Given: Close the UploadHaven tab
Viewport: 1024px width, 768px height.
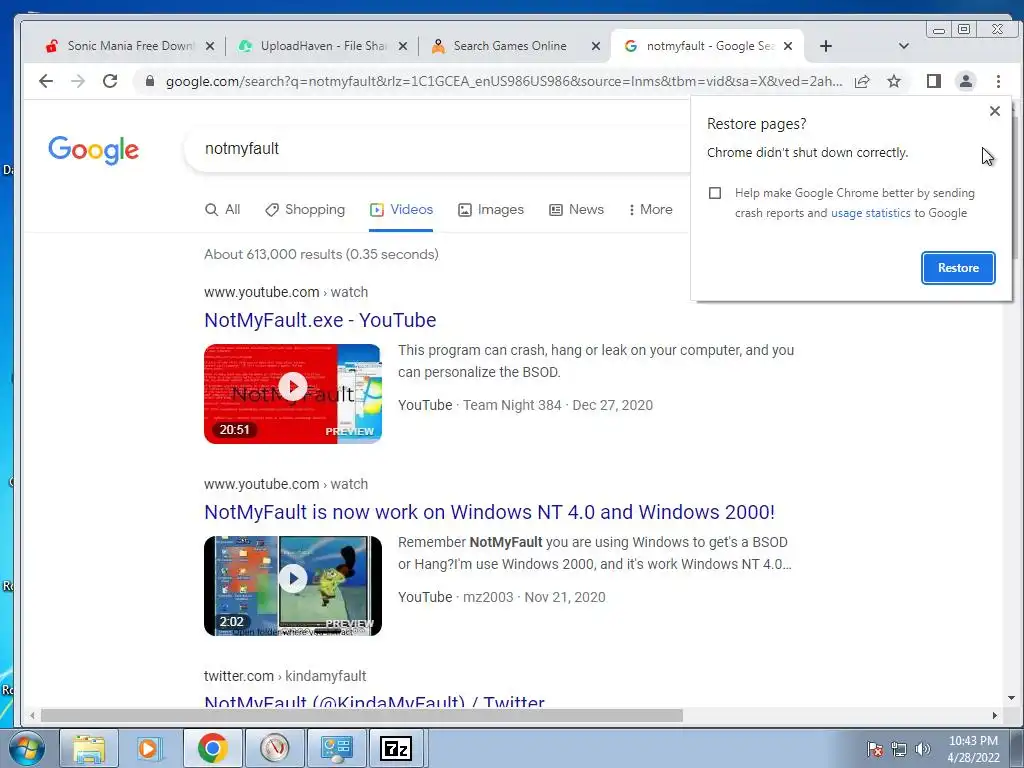Looking at the screenshot, I should click(403, 46).
